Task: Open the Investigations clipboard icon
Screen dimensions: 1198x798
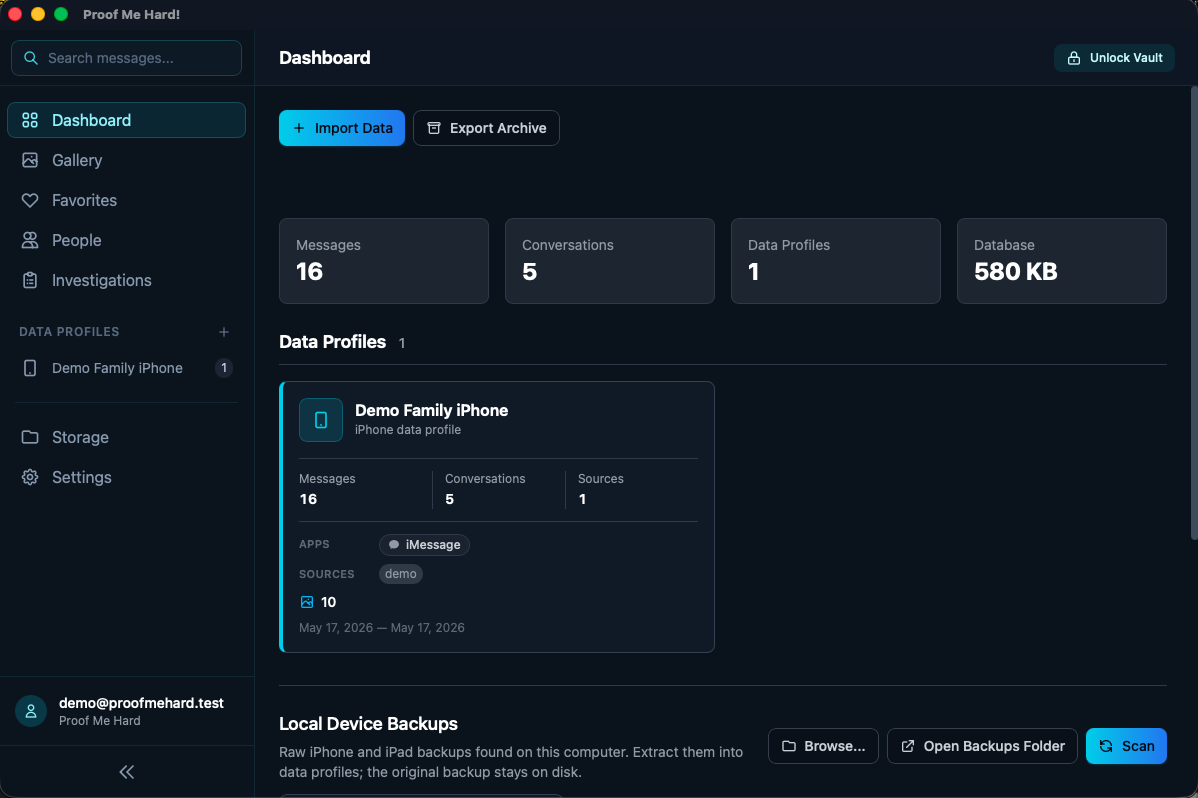Action: click(30, 281)
